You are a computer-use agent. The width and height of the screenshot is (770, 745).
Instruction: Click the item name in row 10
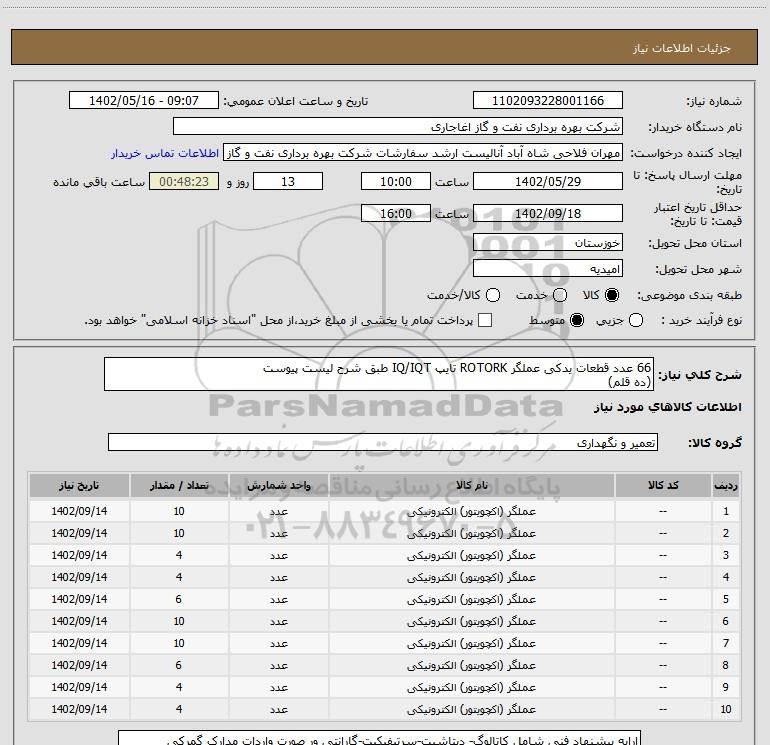click(471, 710)
